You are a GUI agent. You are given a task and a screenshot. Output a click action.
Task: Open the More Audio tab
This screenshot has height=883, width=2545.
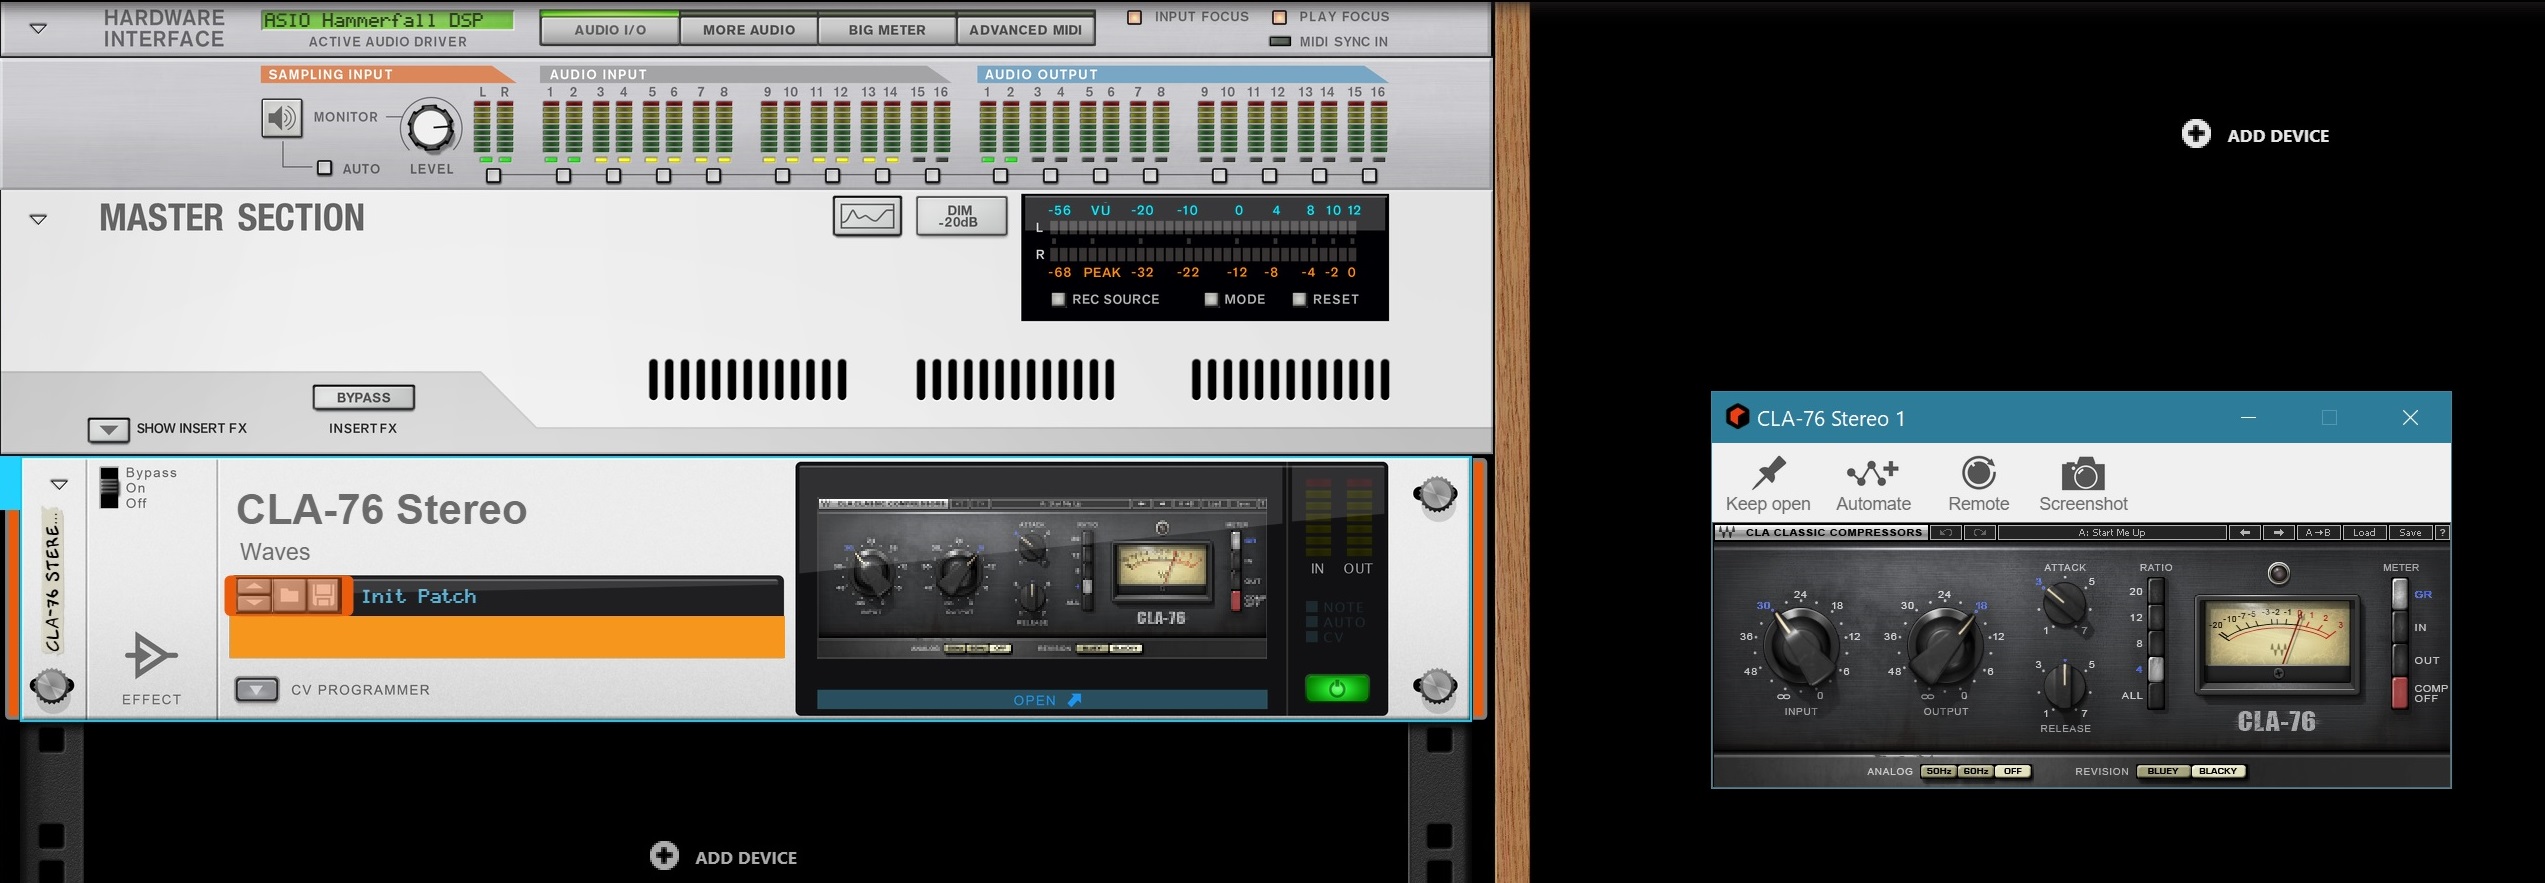point(749,29)
